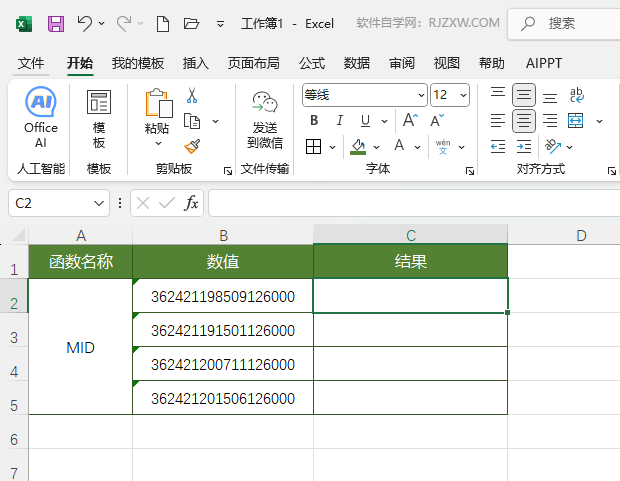620x481 pixels.
Task: Open the 文件 menu
Action: tap(31, 63)
